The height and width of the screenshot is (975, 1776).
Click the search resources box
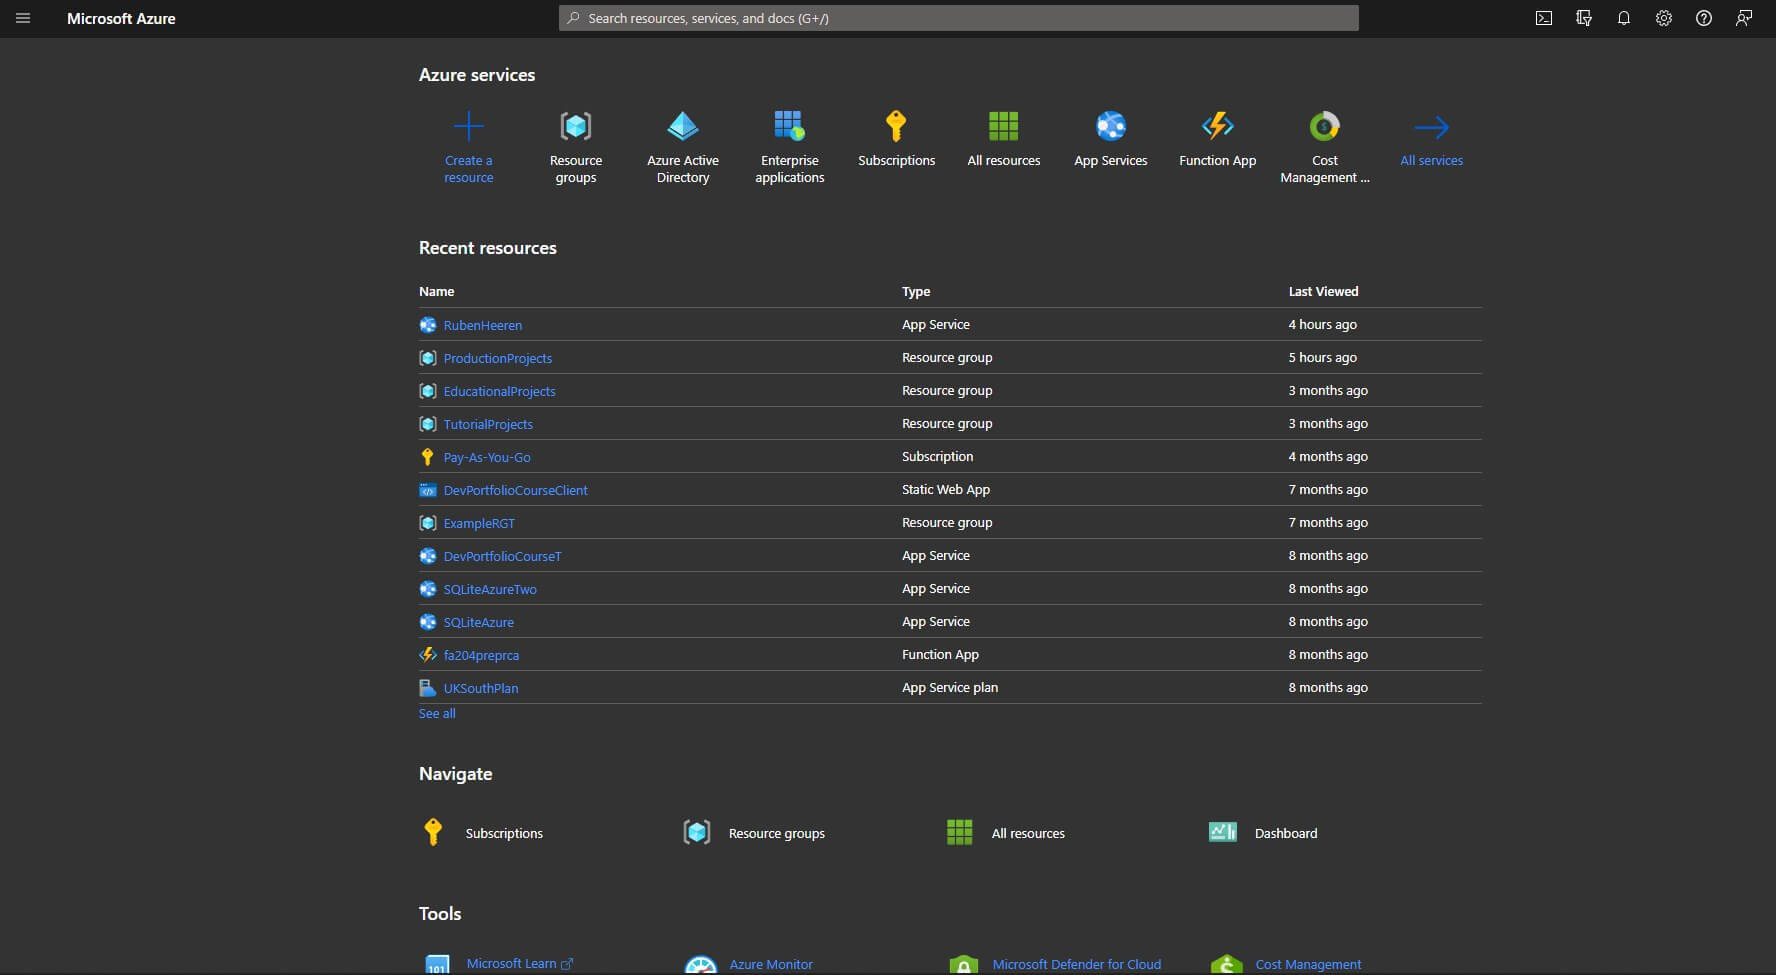click(958, 18)
